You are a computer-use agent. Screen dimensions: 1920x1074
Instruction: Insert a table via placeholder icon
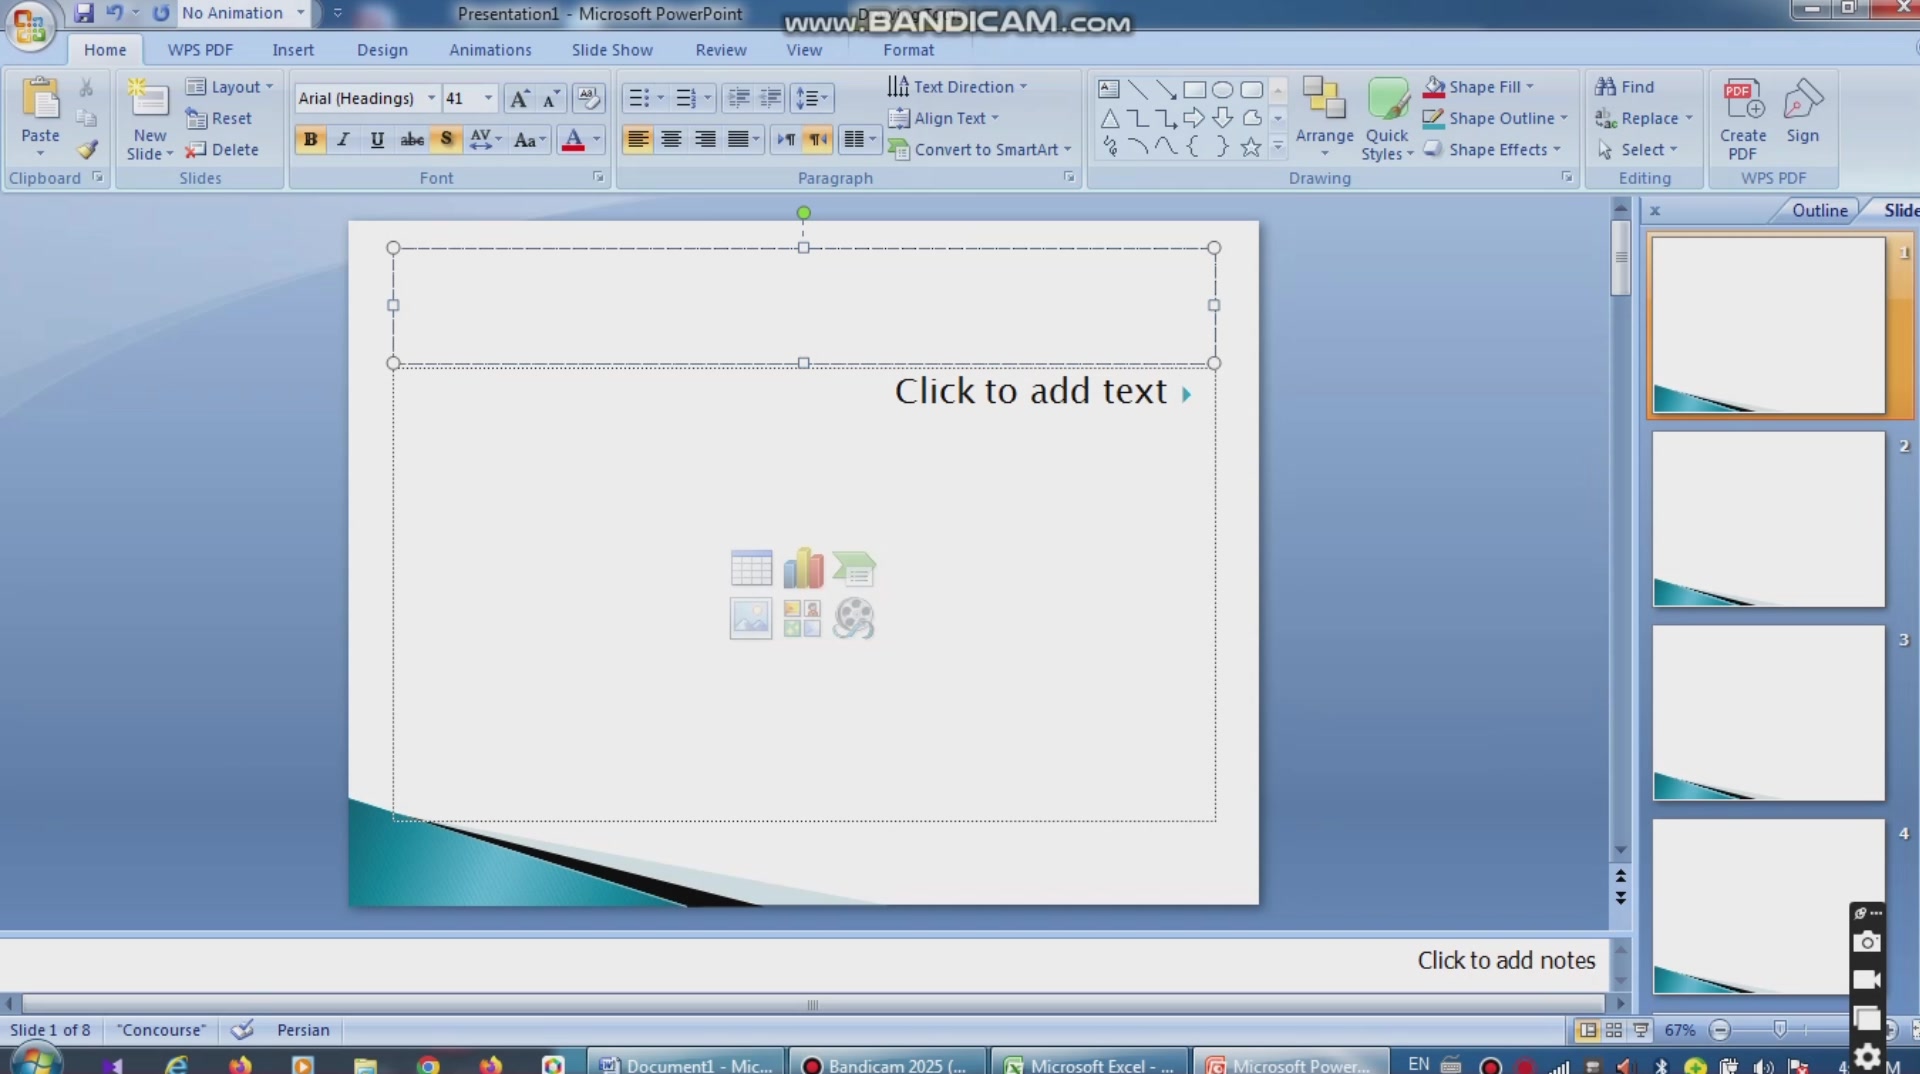click(751, 568)
